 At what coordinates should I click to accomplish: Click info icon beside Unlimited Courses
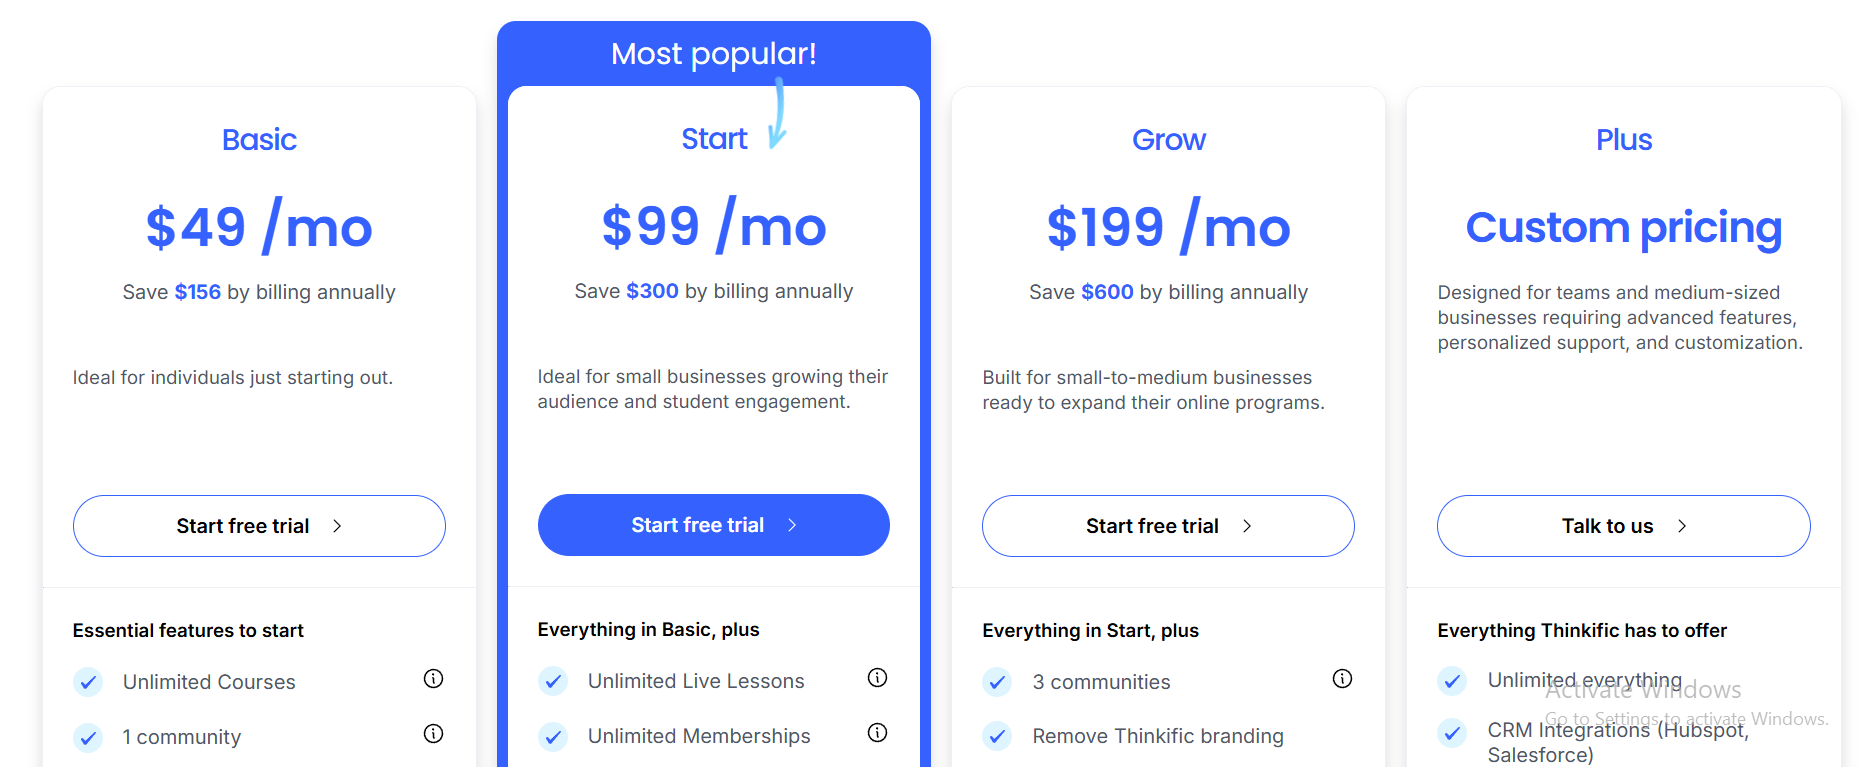click(x=433, y=679)
